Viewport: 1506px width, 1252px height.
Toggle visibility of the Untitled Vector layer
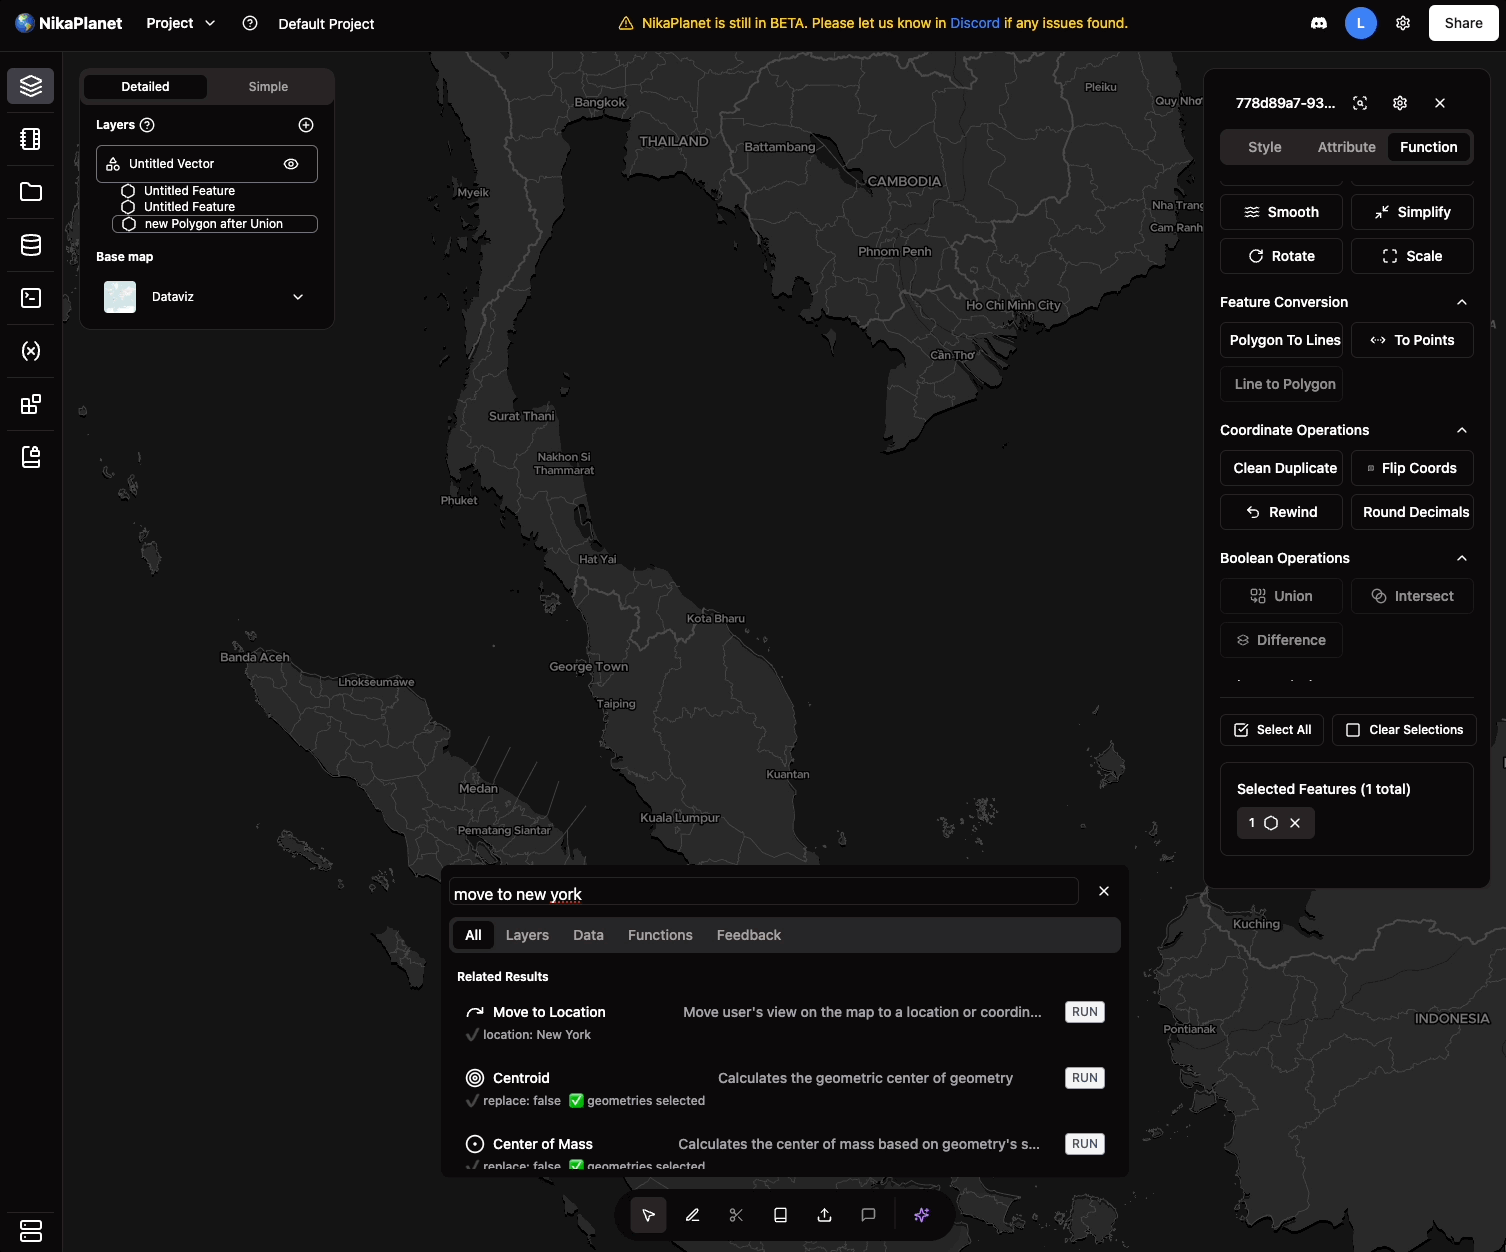[x=291, y=164]
